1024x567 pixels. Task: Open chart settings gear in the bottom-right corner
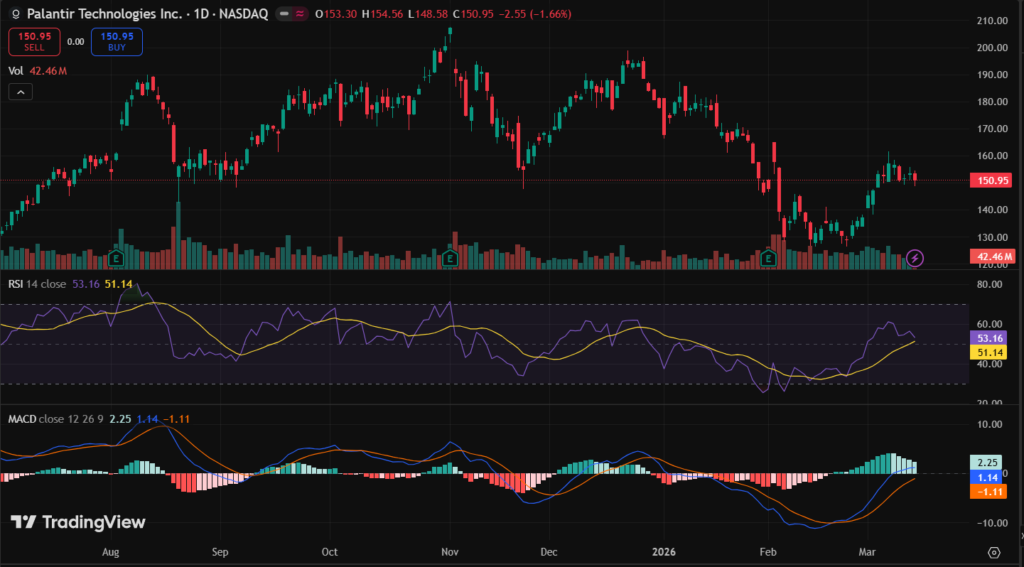point(993,552)
